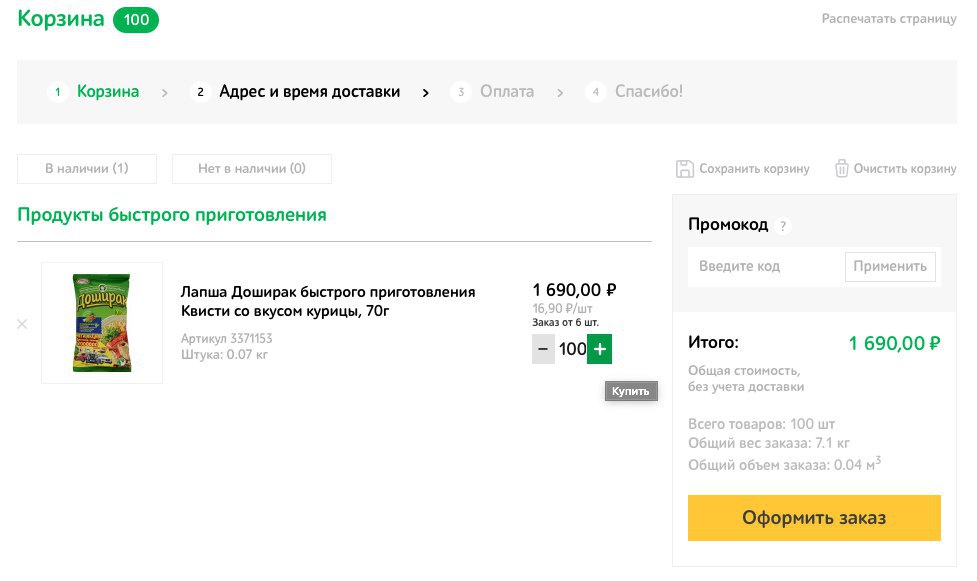
Task: Click 'Промокод' section heading
Action: click(728, 225)
